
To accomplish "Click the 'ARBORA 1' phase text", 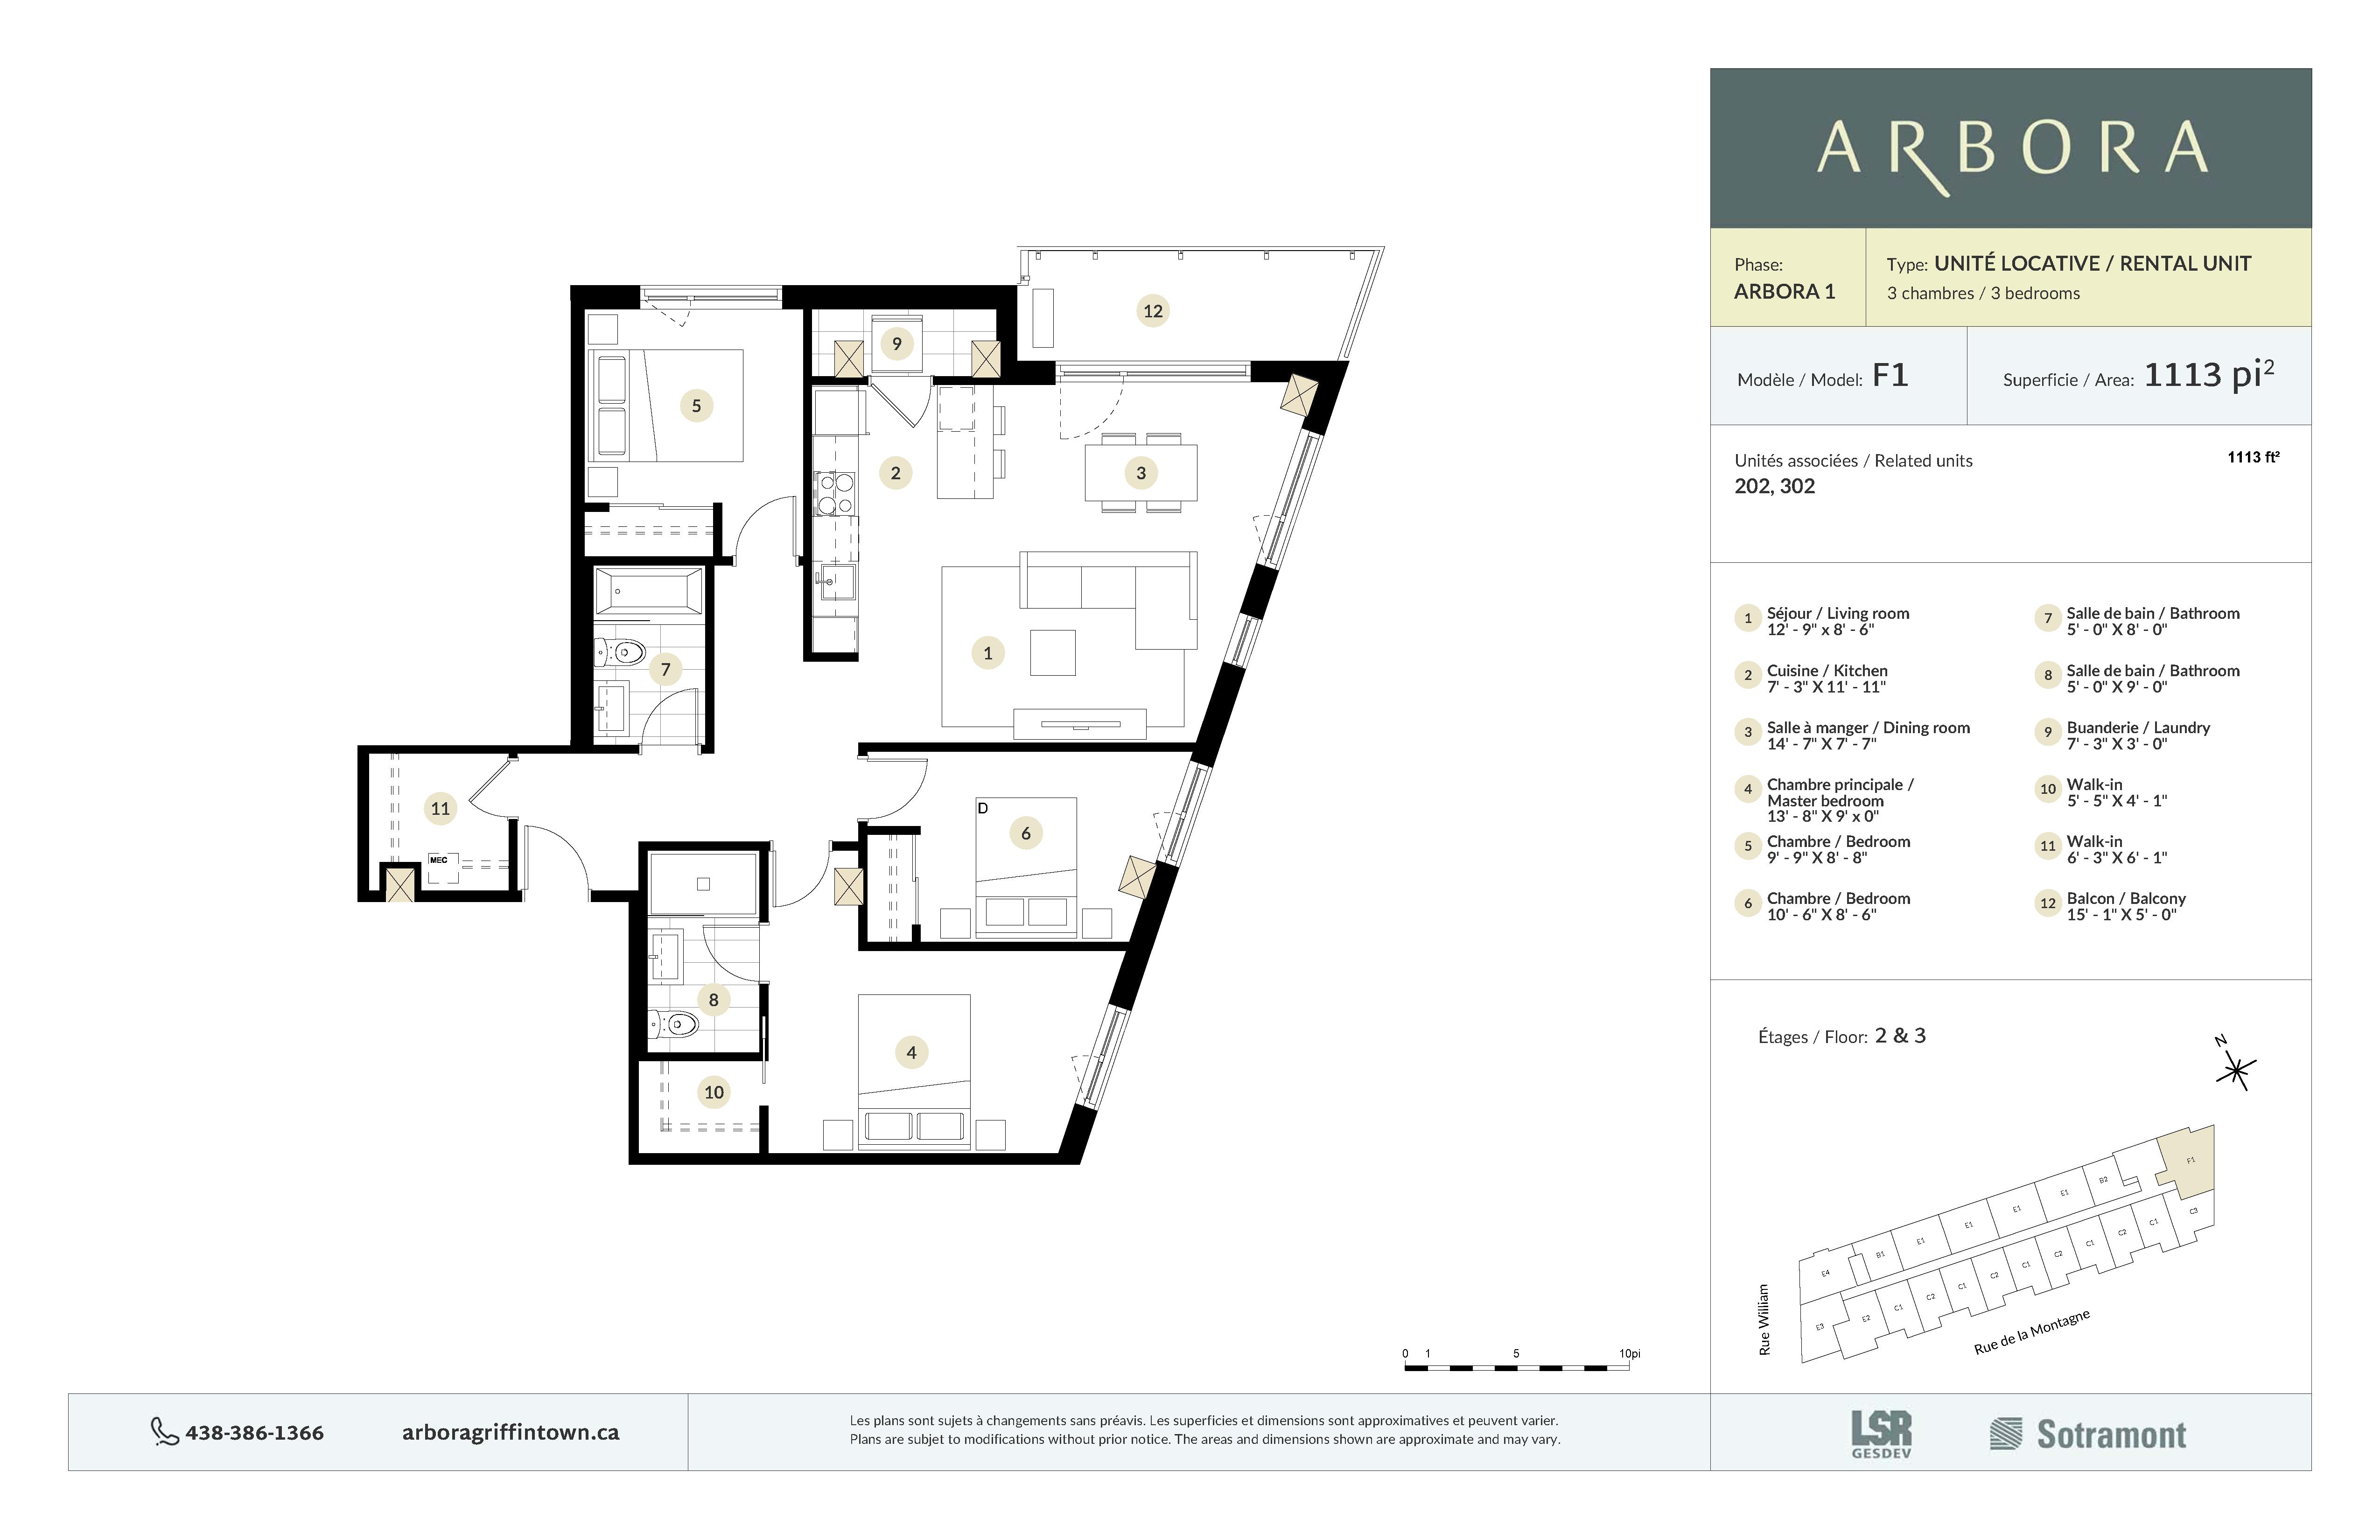I will (1784, 291).
